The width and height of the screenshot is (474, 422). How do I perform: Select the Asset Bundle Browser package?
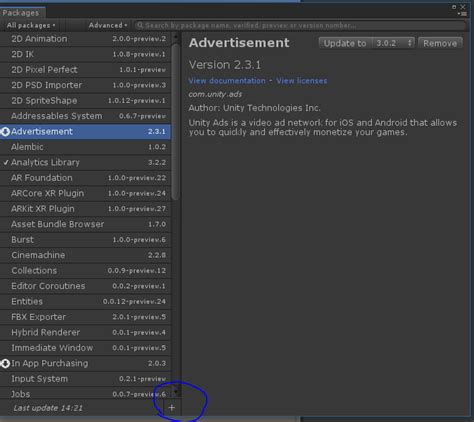click(85, 224)
